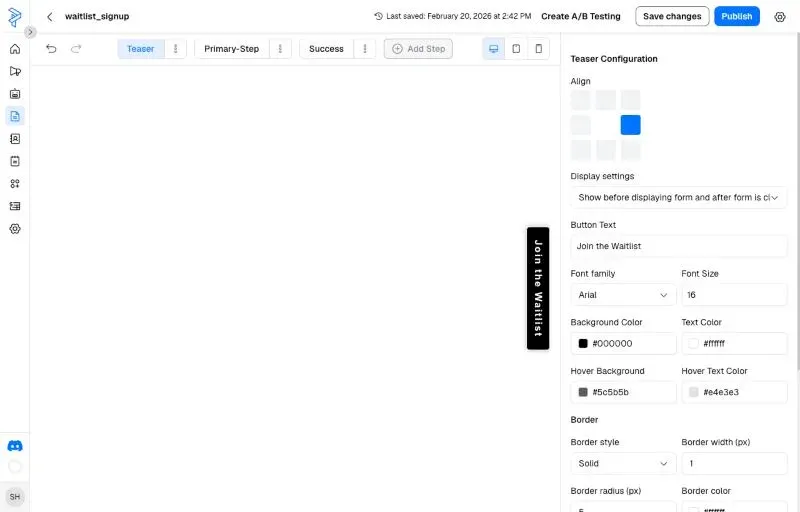Click the Font Size field
Viewport: 800px width, 512px height.
coord(734,295)
